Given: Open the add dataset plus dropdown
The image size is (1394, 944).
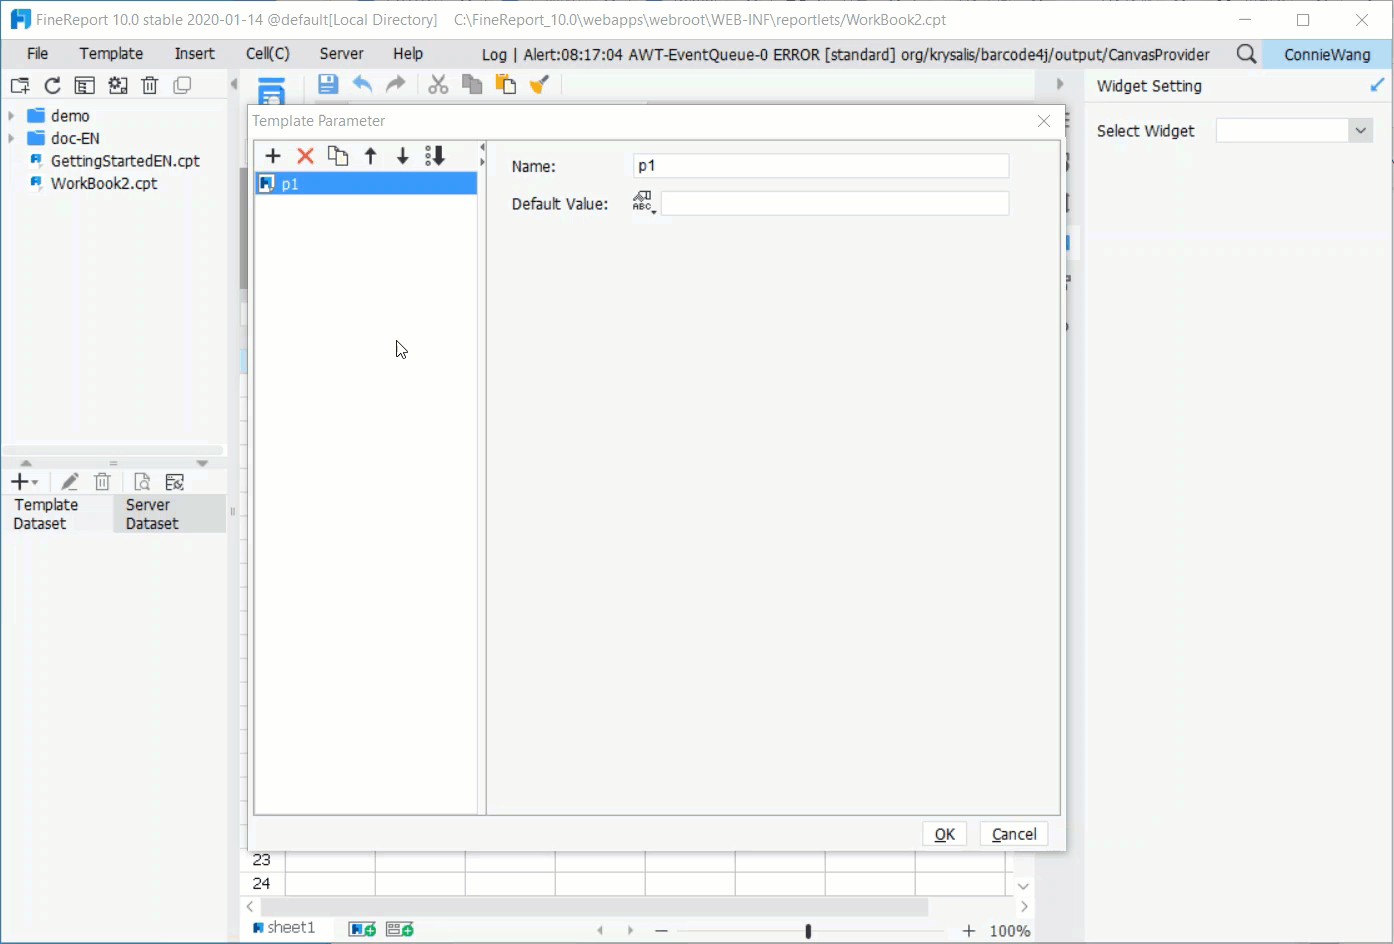Looking at the screenshot, I should click(24, 482).
